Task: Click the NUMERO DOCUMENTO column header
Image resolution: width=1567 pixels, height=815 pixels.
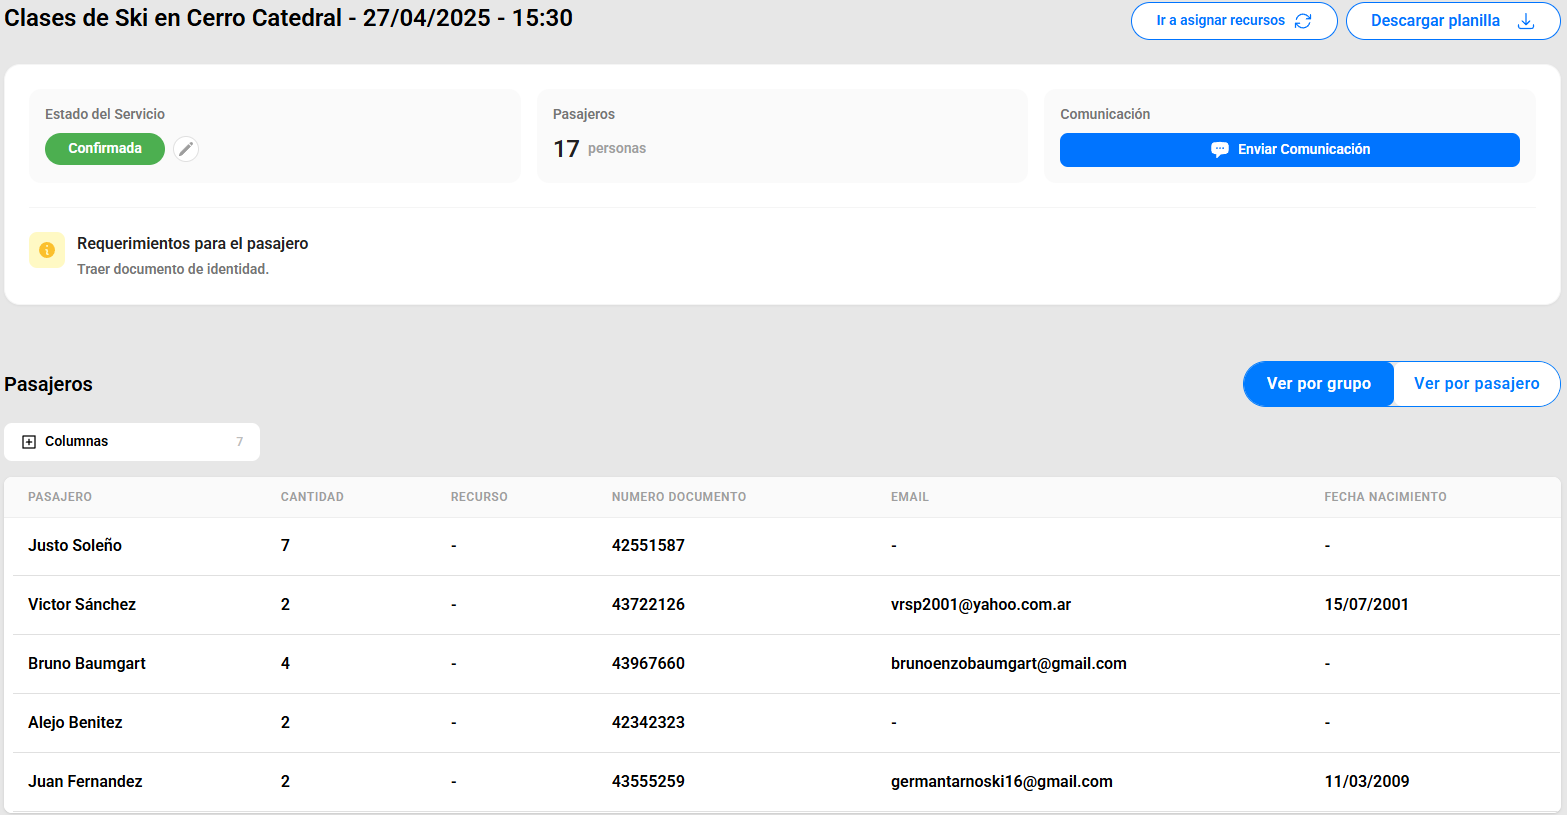Action: [x=679, y=497]
